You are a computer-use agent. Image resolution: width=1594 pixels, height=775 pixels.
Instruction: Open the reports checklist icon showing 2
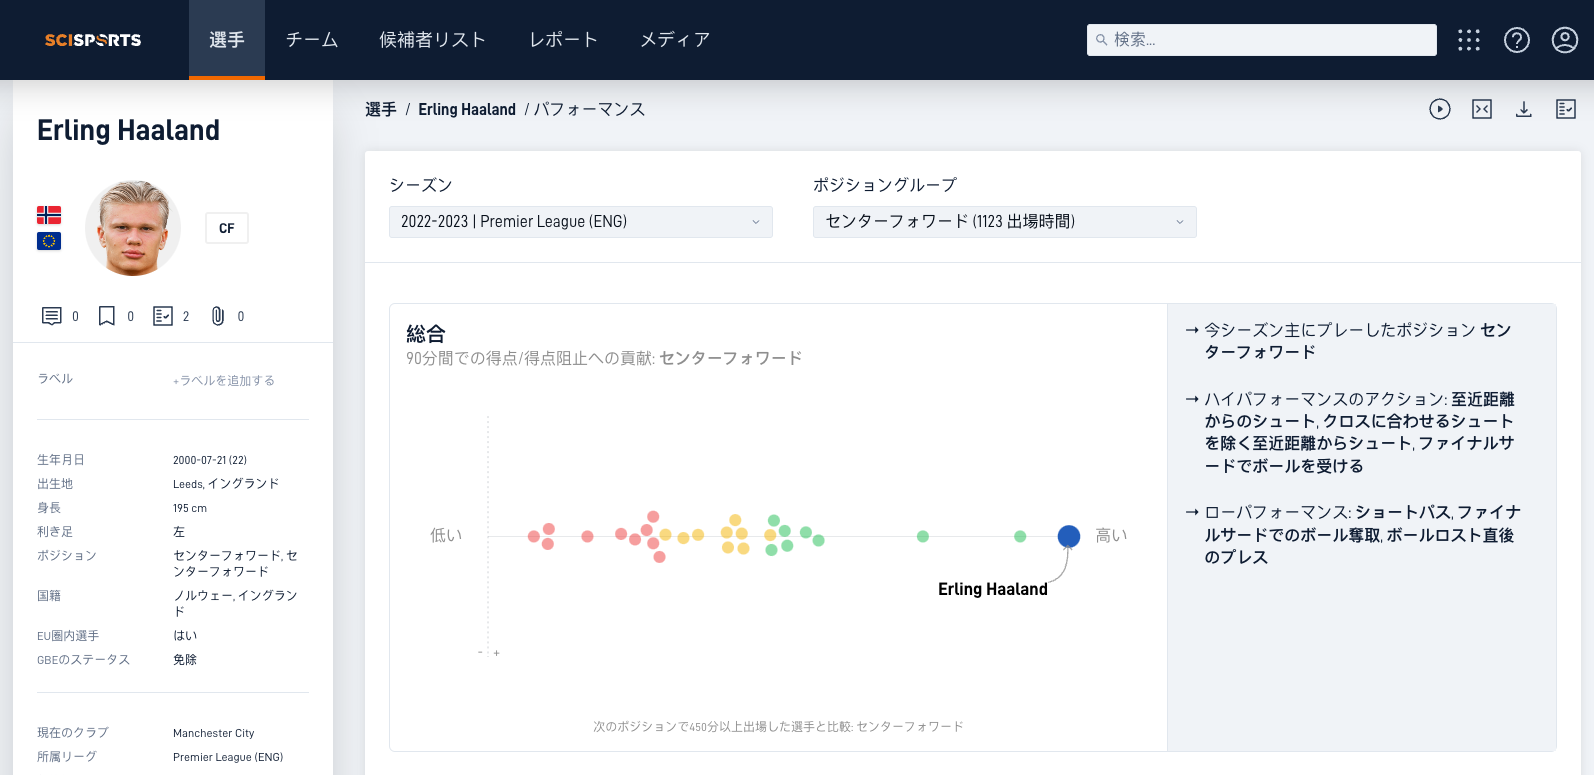163,316
